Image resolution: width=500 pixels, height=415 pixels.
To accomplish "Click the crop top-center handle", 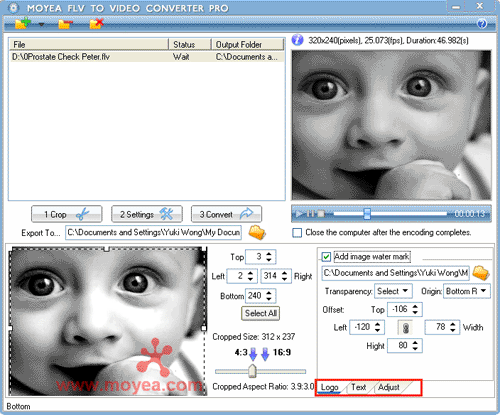I will [107, 249].
